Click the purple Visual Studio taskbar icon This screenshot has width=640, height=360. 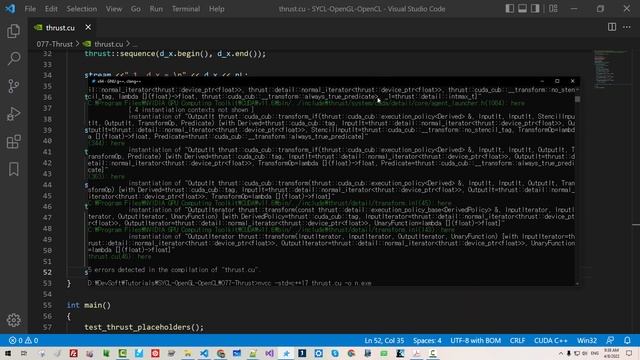click(269, 353)
